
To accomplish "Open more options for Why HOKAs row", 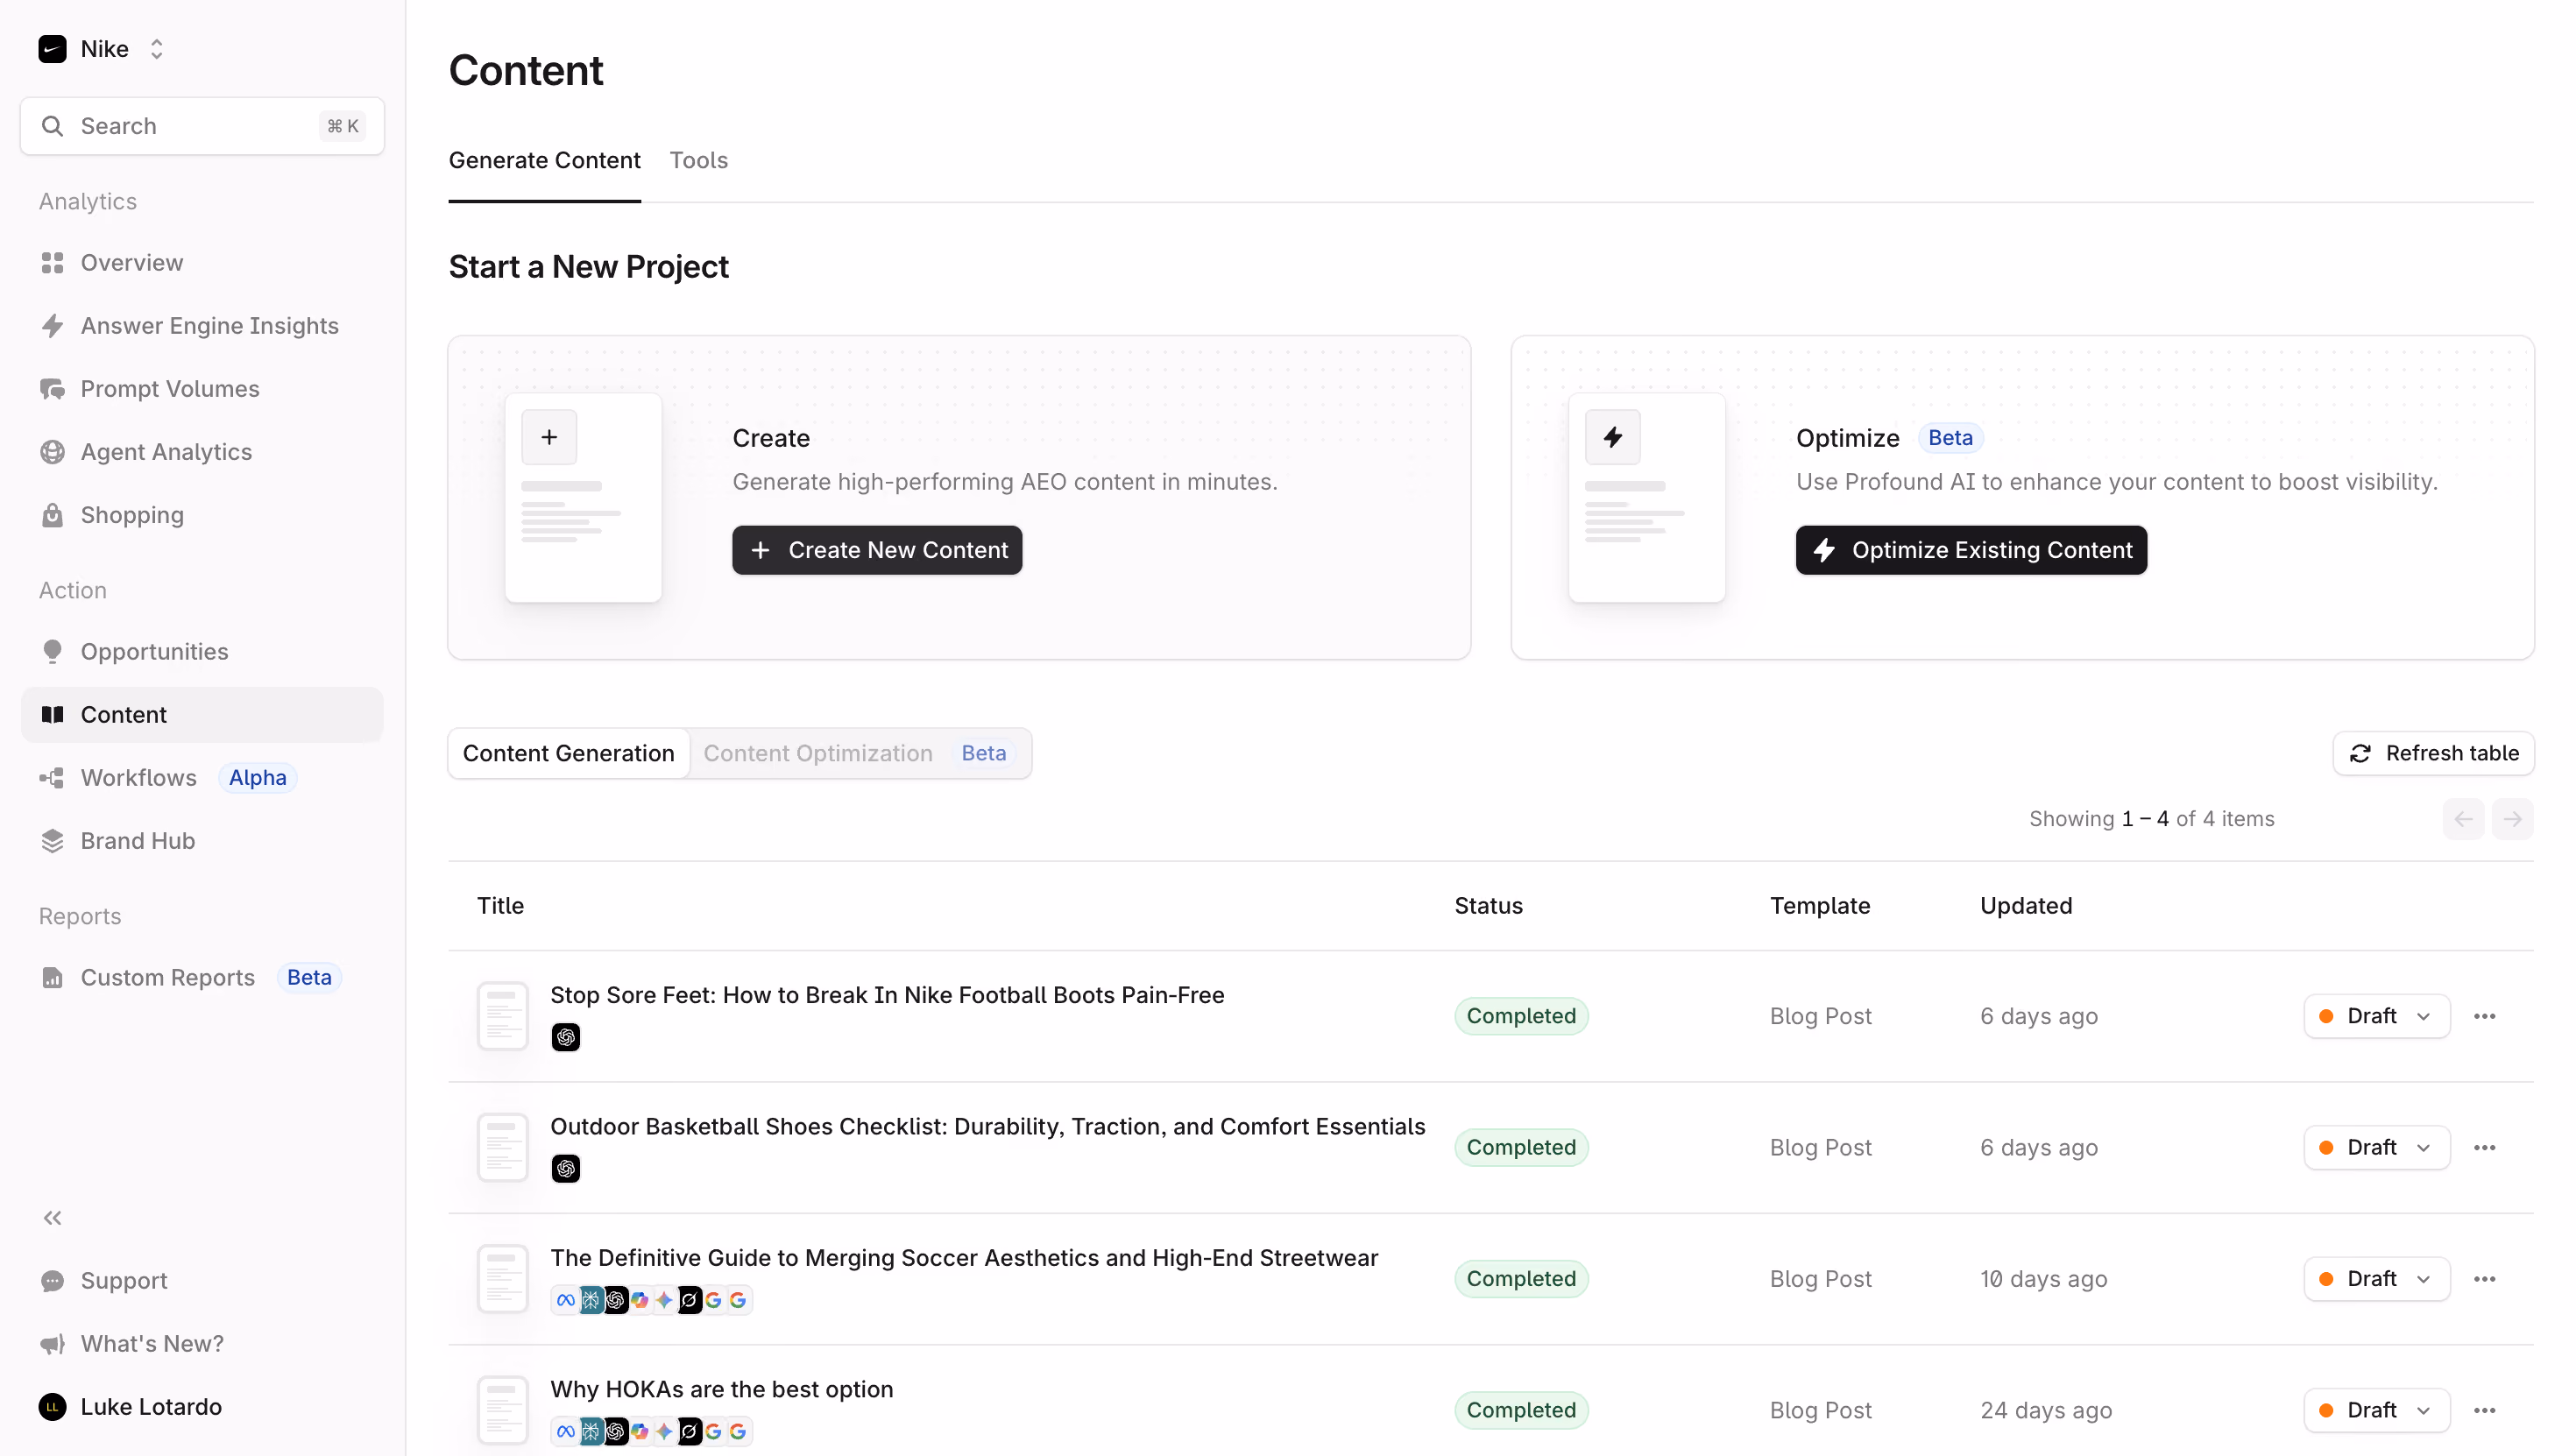I will click(2484, 1410).
